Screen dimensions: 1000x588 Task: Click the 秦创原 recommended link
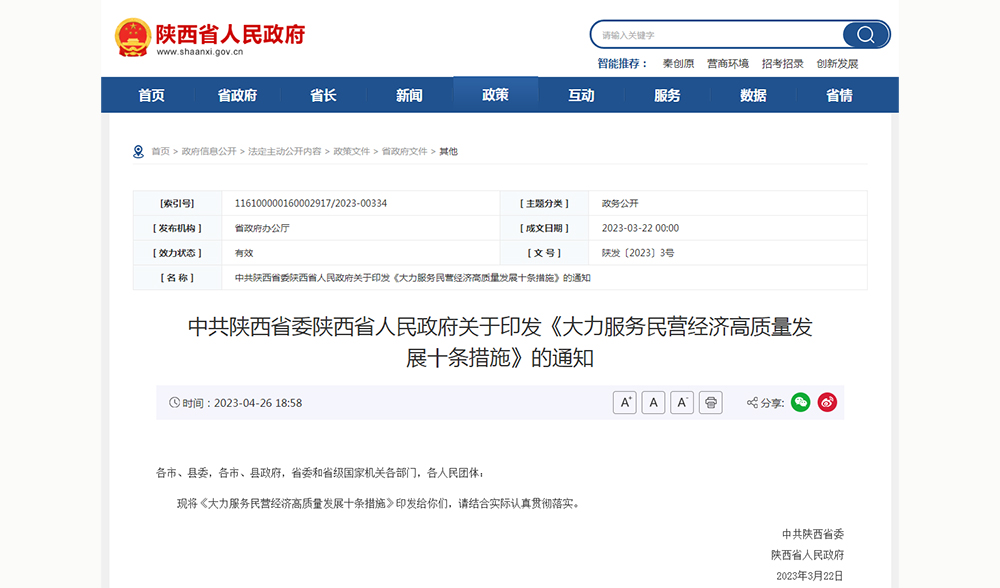(x=678, y=64)
